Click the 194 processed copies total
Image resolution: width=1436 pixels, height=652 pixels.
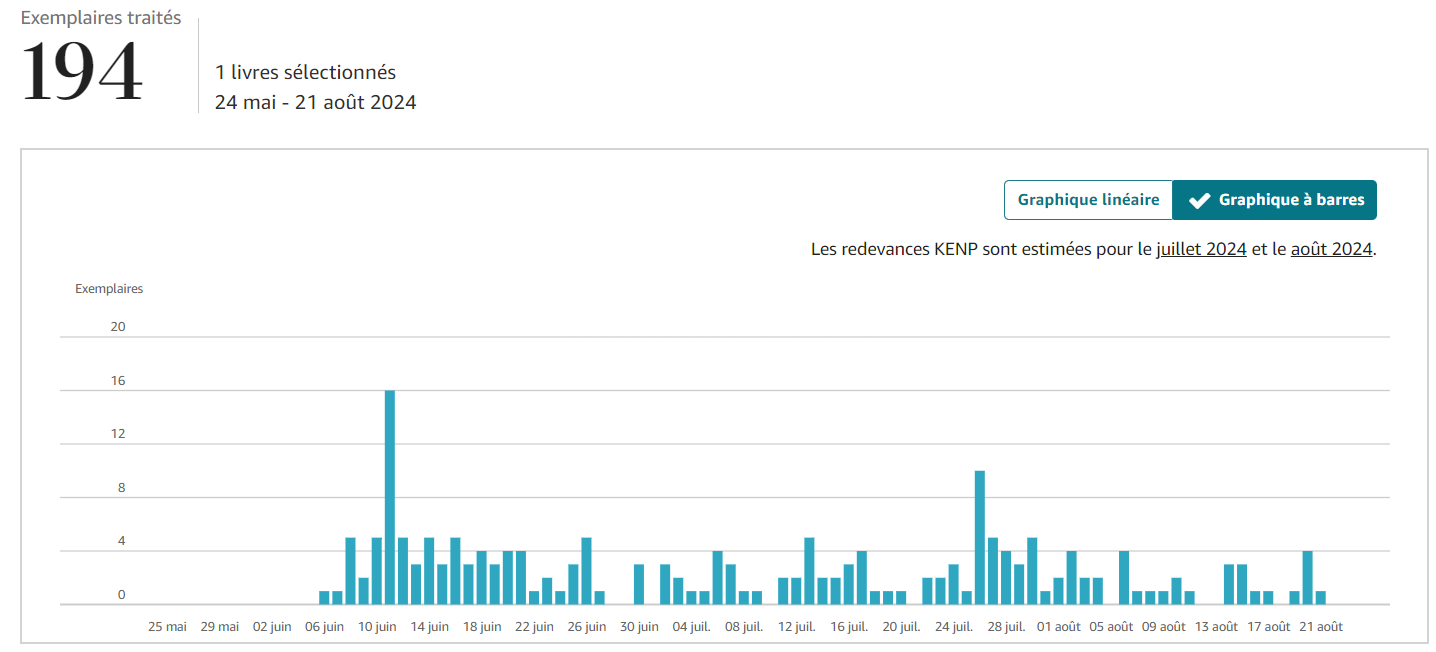tap(82, 73)
